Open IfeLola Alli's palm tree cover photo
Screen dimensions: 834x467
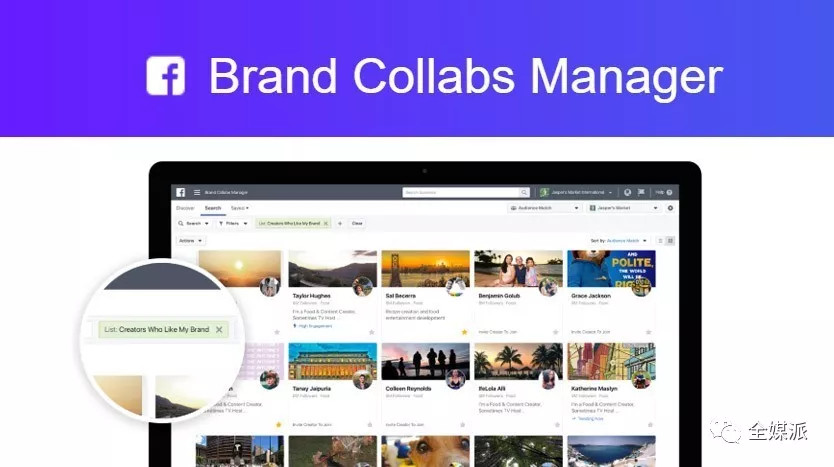[x=519, y=361]
